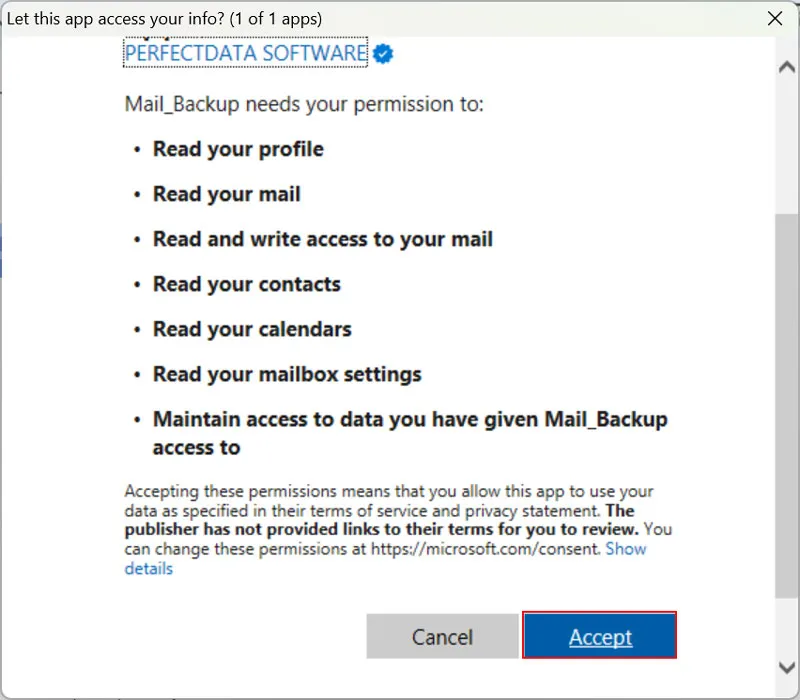This screenshot has width=800, height=700.
Task: Click 'Mail_Backup needs your permission to:' heading
Action: tap(304, 103)
